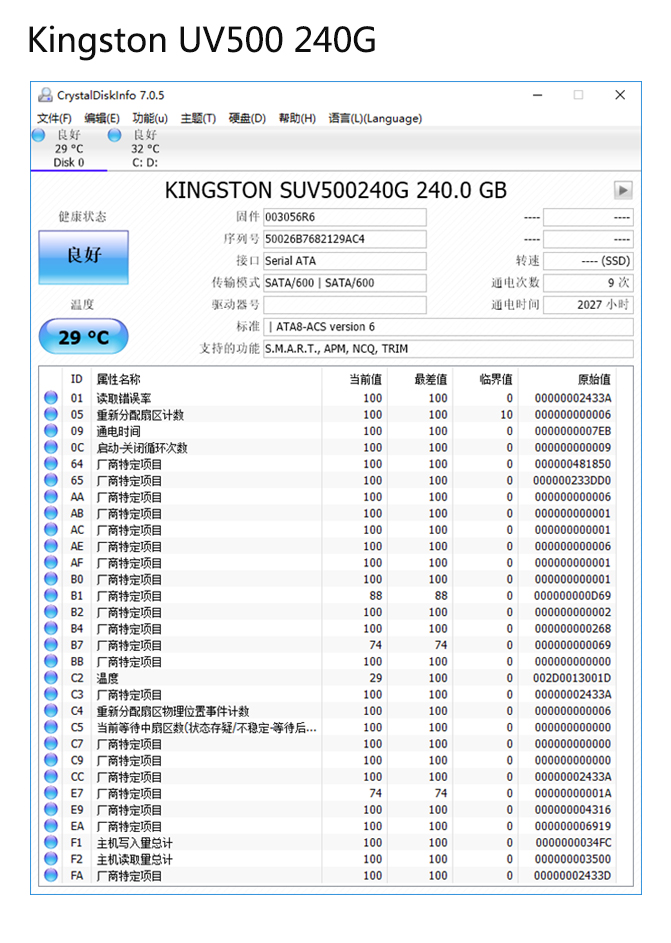Click the 良好 health status button

(84, 257)
